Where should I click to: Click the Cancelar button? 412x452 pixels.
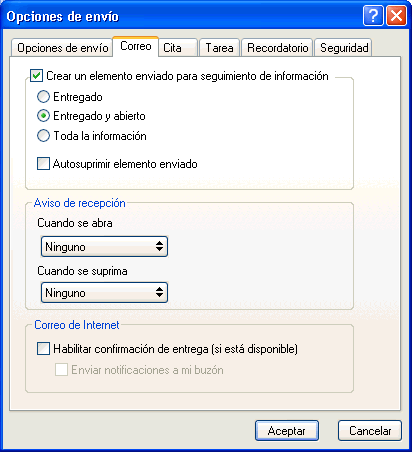pos(370,431)
